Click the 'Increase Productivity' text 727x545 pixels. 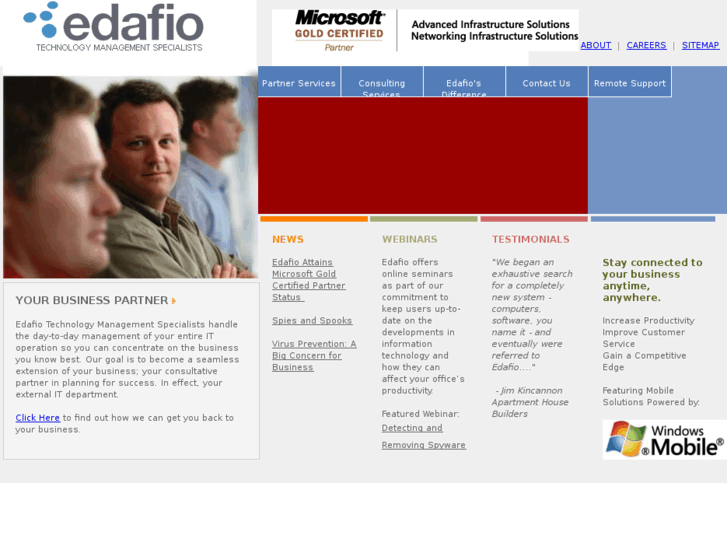[x=648, y=321]
